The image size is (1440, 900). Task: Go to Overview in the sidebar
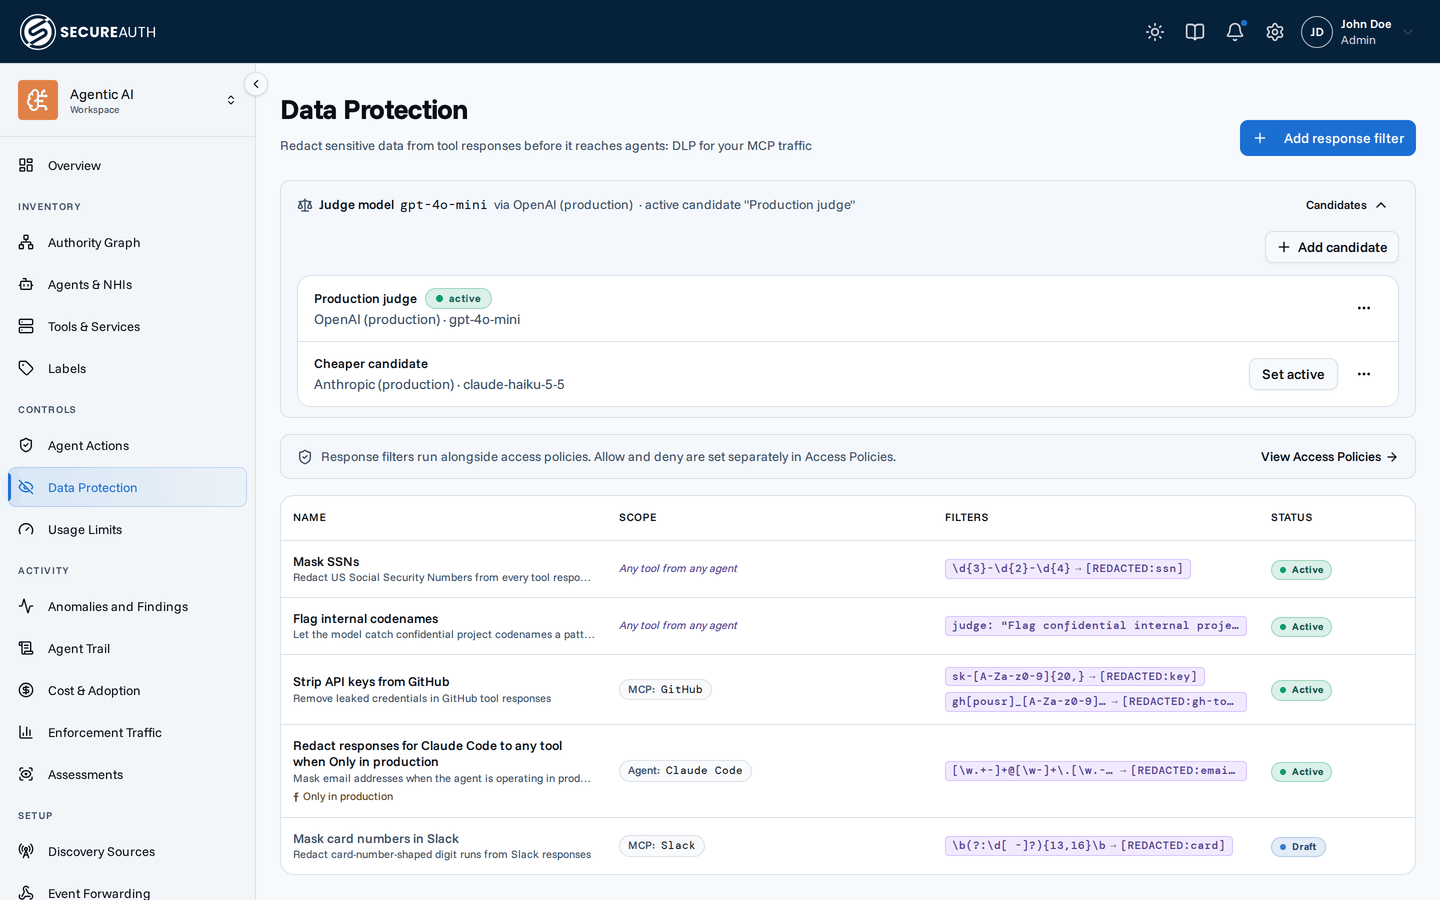[x=127, y=165]
